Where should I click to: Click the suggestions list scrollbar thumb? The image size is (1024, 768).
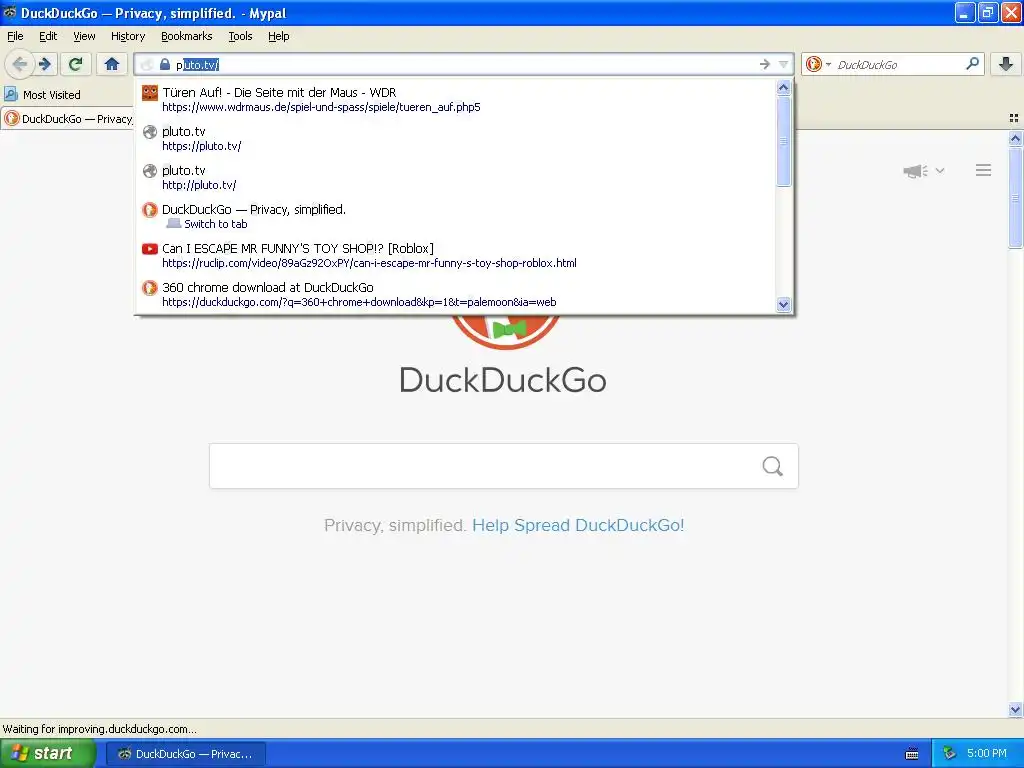[x=784, y=141]
